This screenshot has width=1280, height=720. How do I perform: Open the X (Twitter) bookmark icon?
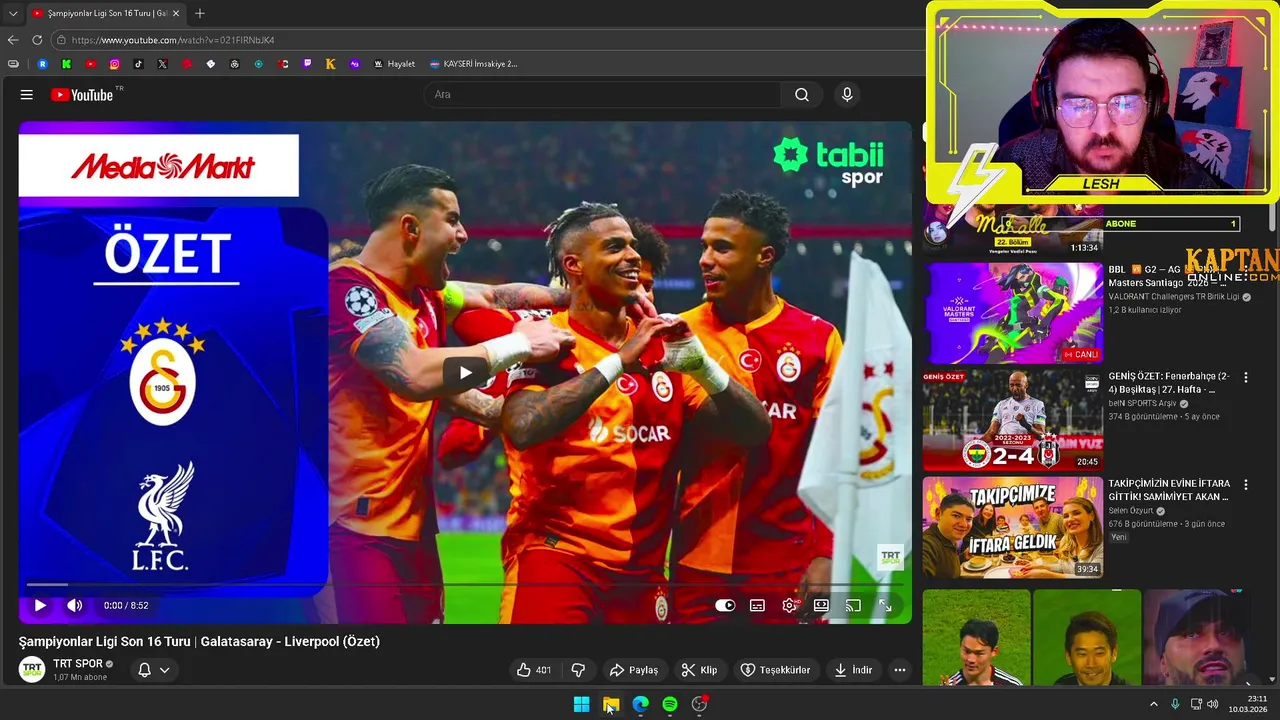click(x=162, y=64)
